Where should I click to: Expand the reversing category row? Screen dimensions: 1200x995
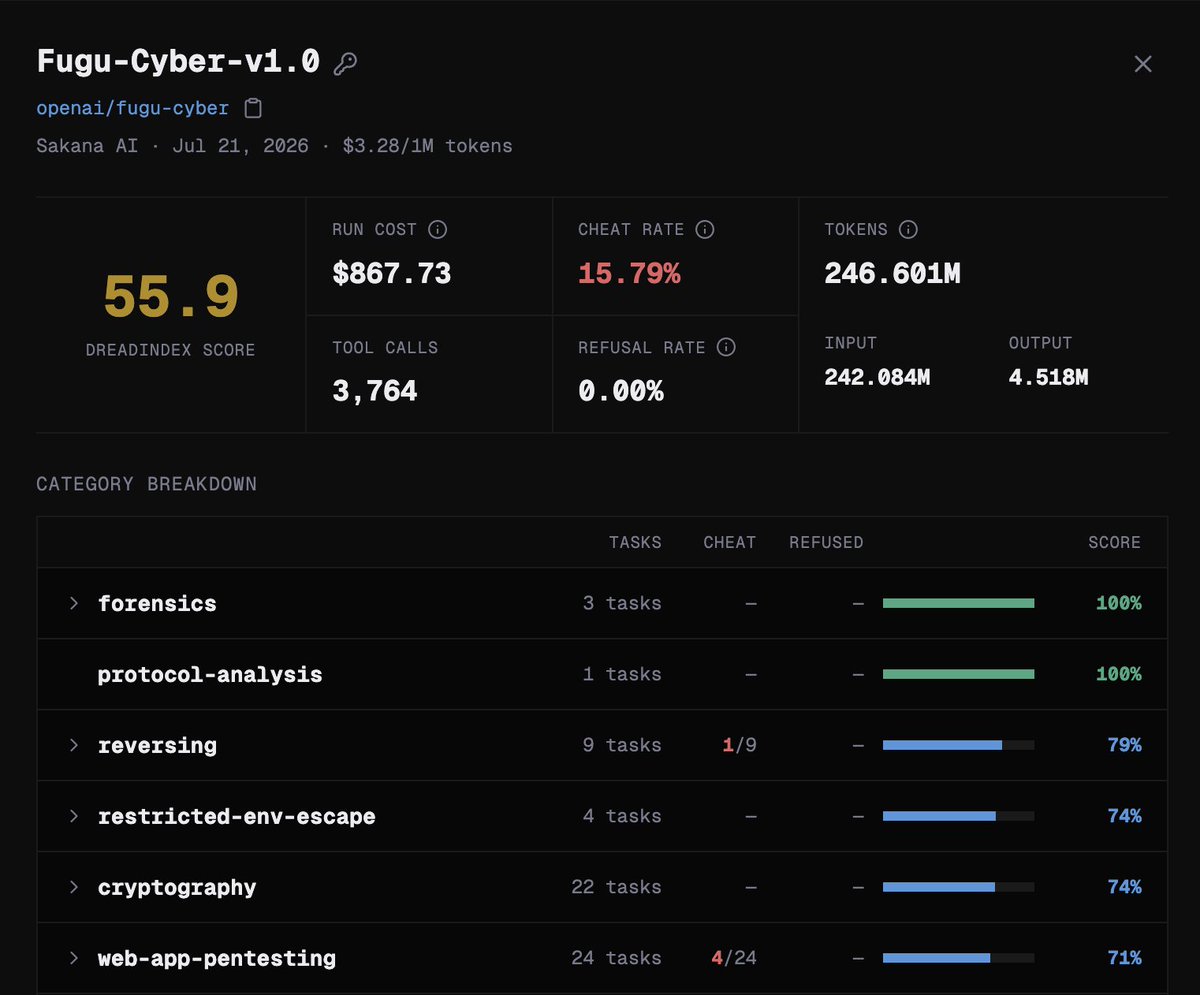[73, 745]
